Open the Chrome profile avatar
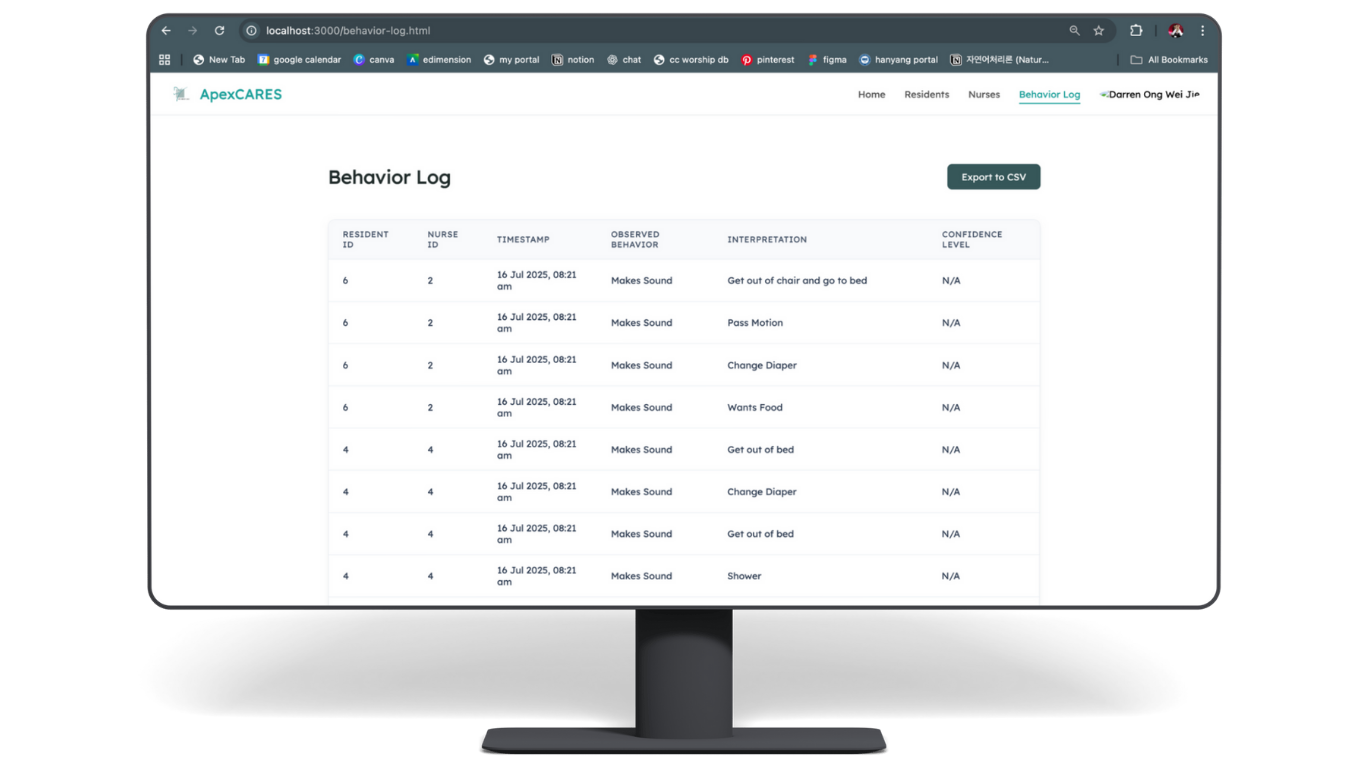The image size is (1366, 768). tap(1176, 31)
